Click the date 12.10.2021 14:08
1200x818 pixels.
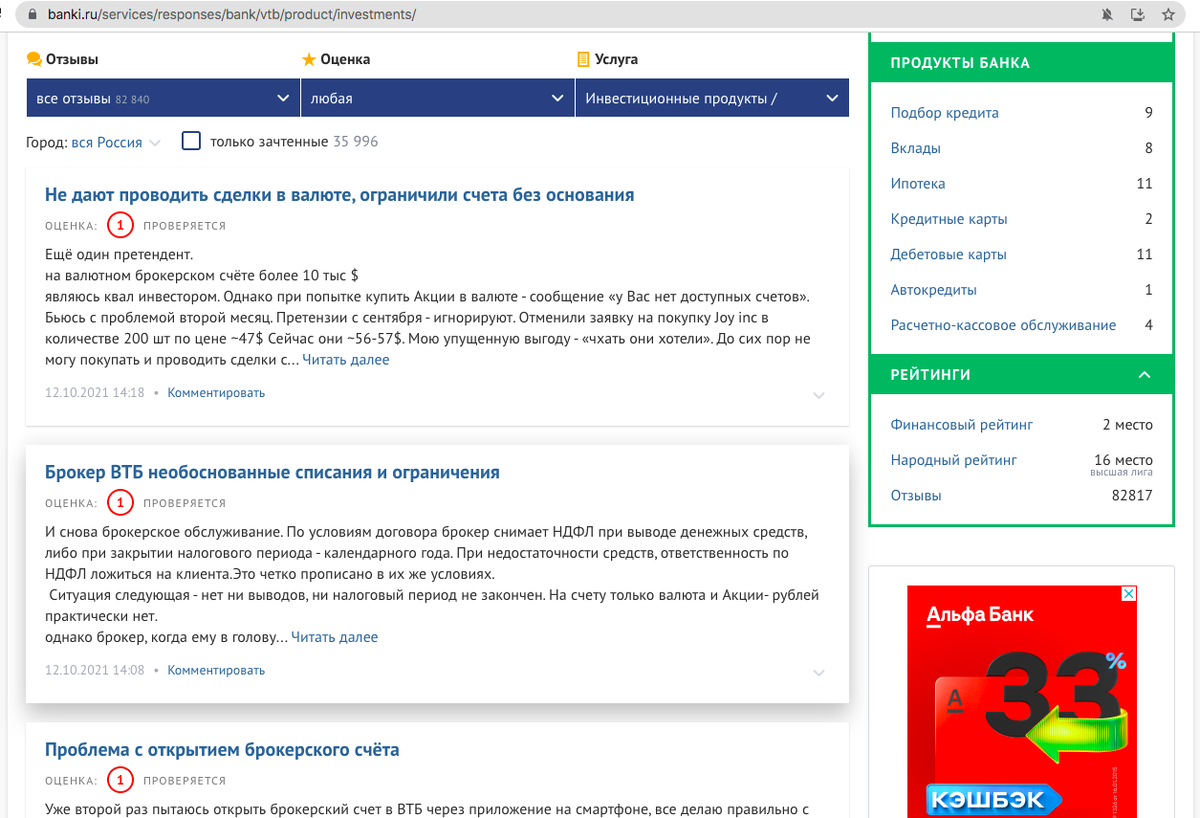94,670
